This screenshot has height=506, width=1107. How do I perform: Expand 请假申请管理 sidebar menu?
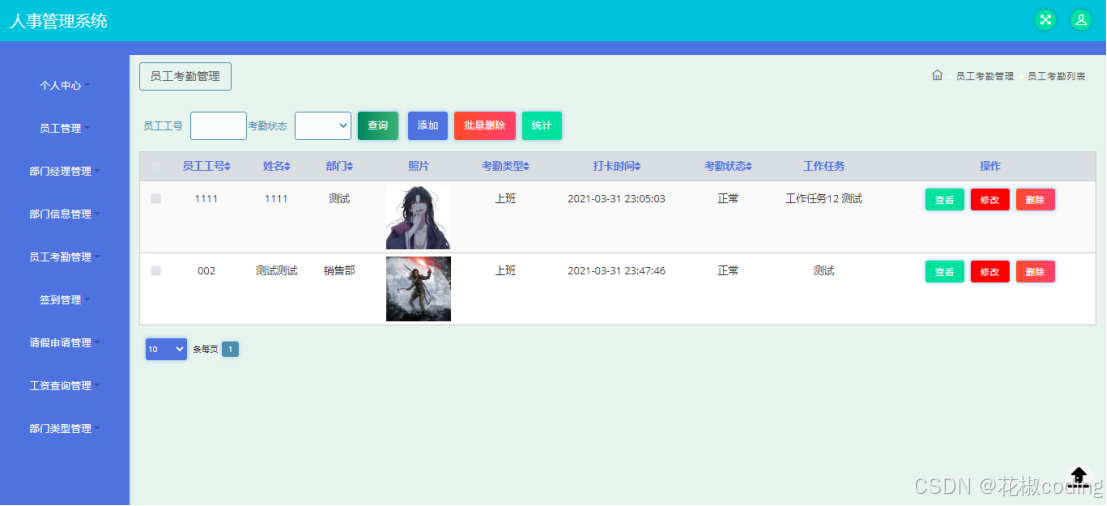(65, 343)
